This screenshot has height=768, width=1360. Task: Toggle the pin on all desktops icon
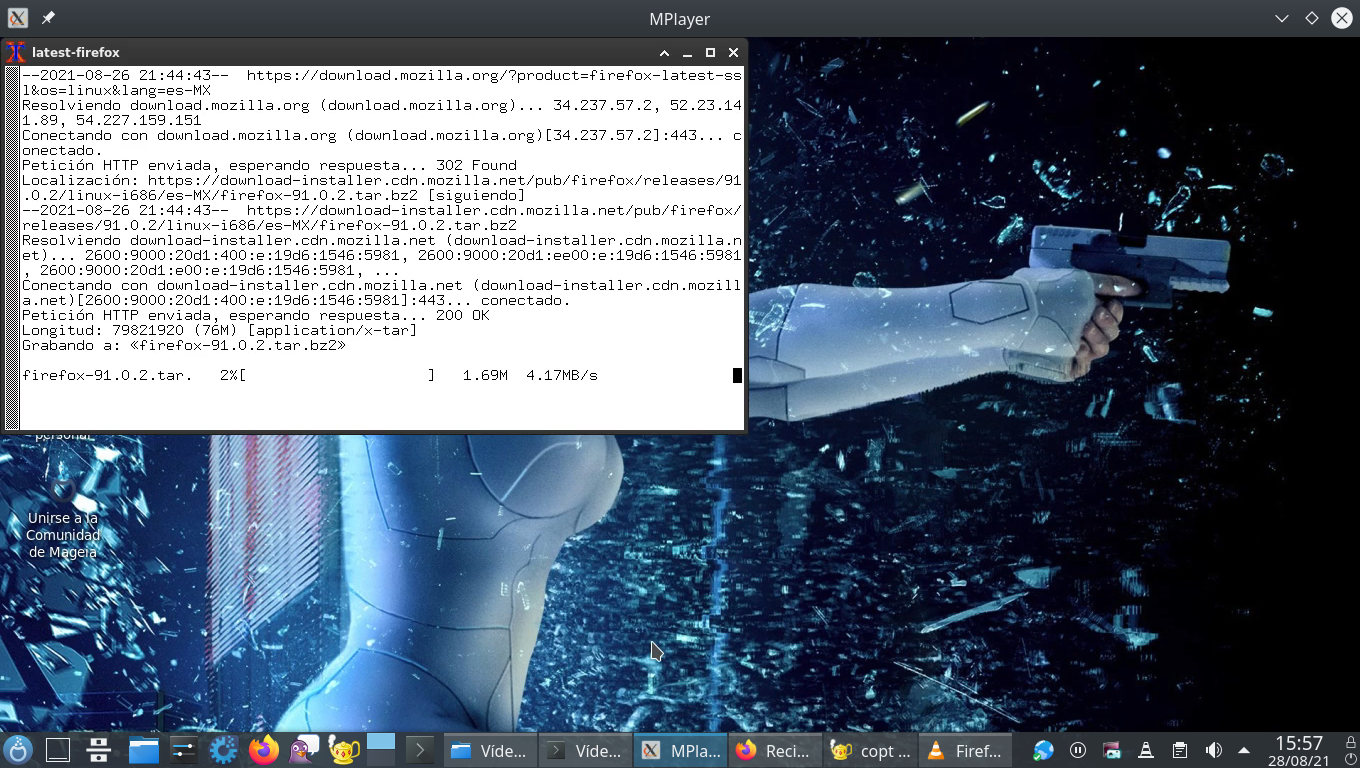[48, 18]
